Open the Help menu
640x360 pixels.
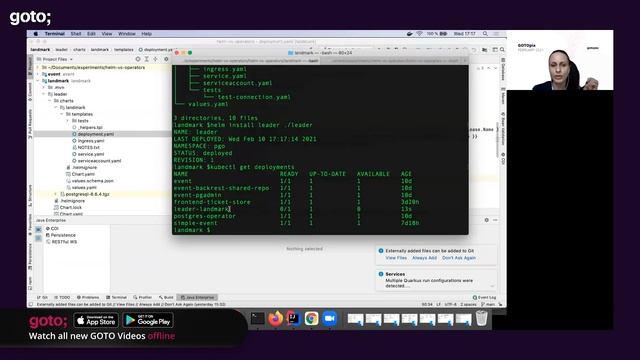point(147,34)
